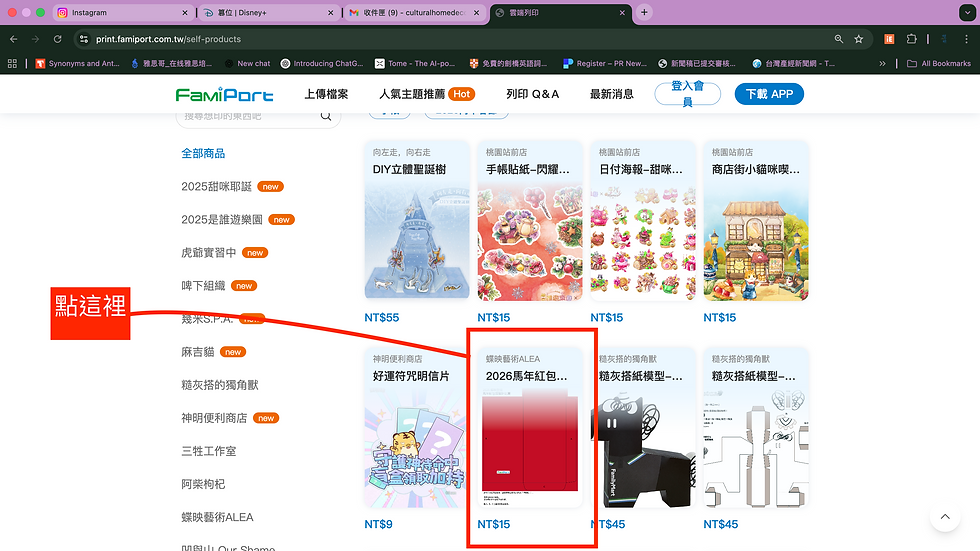
Task: Select 全部商品 category
Action: (x=203, y=154)
